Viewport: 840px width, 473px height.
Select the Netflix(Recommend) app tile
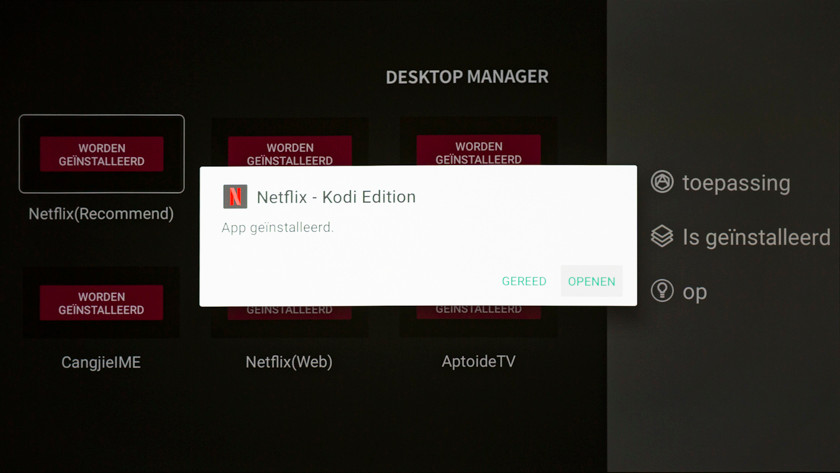[x=101, y=154]
